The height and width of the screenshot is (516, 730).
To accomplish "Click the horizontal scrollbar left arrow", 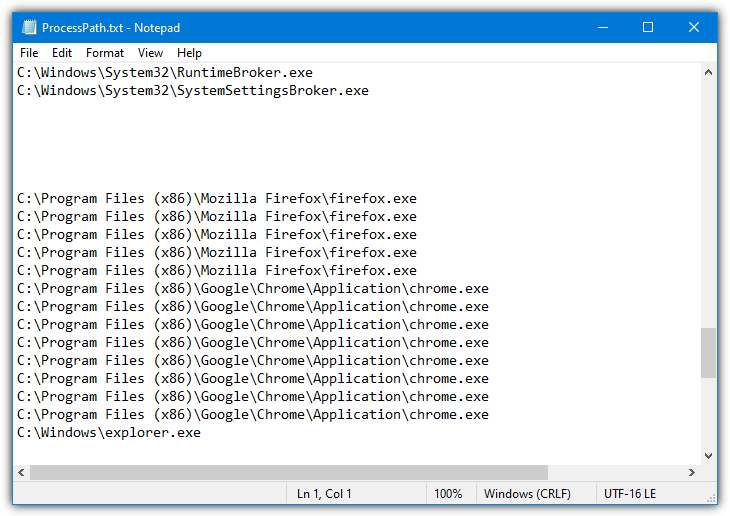I will 21,473.
